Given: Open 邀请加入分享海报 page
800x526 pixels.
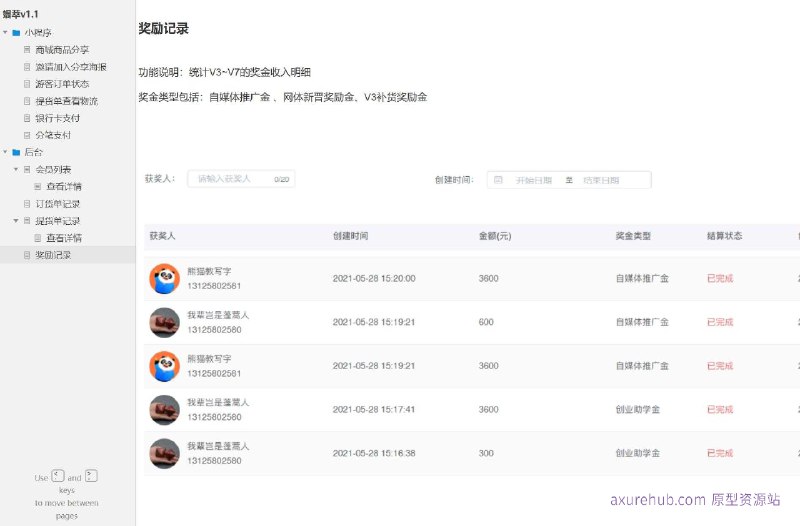Looking at the screenshot, I should click(71, 67).
